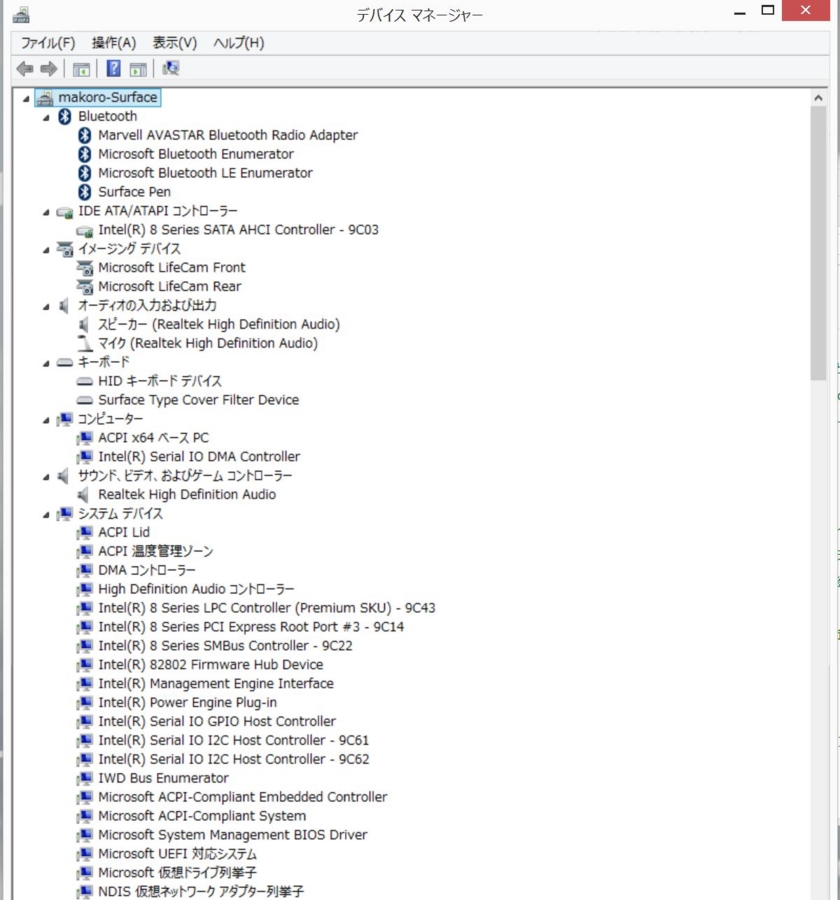Viewport: 840px width, 900px height.
Task: Click the IDE ATA/ATAPI controller category icon
Action: (x=65, y=212)
